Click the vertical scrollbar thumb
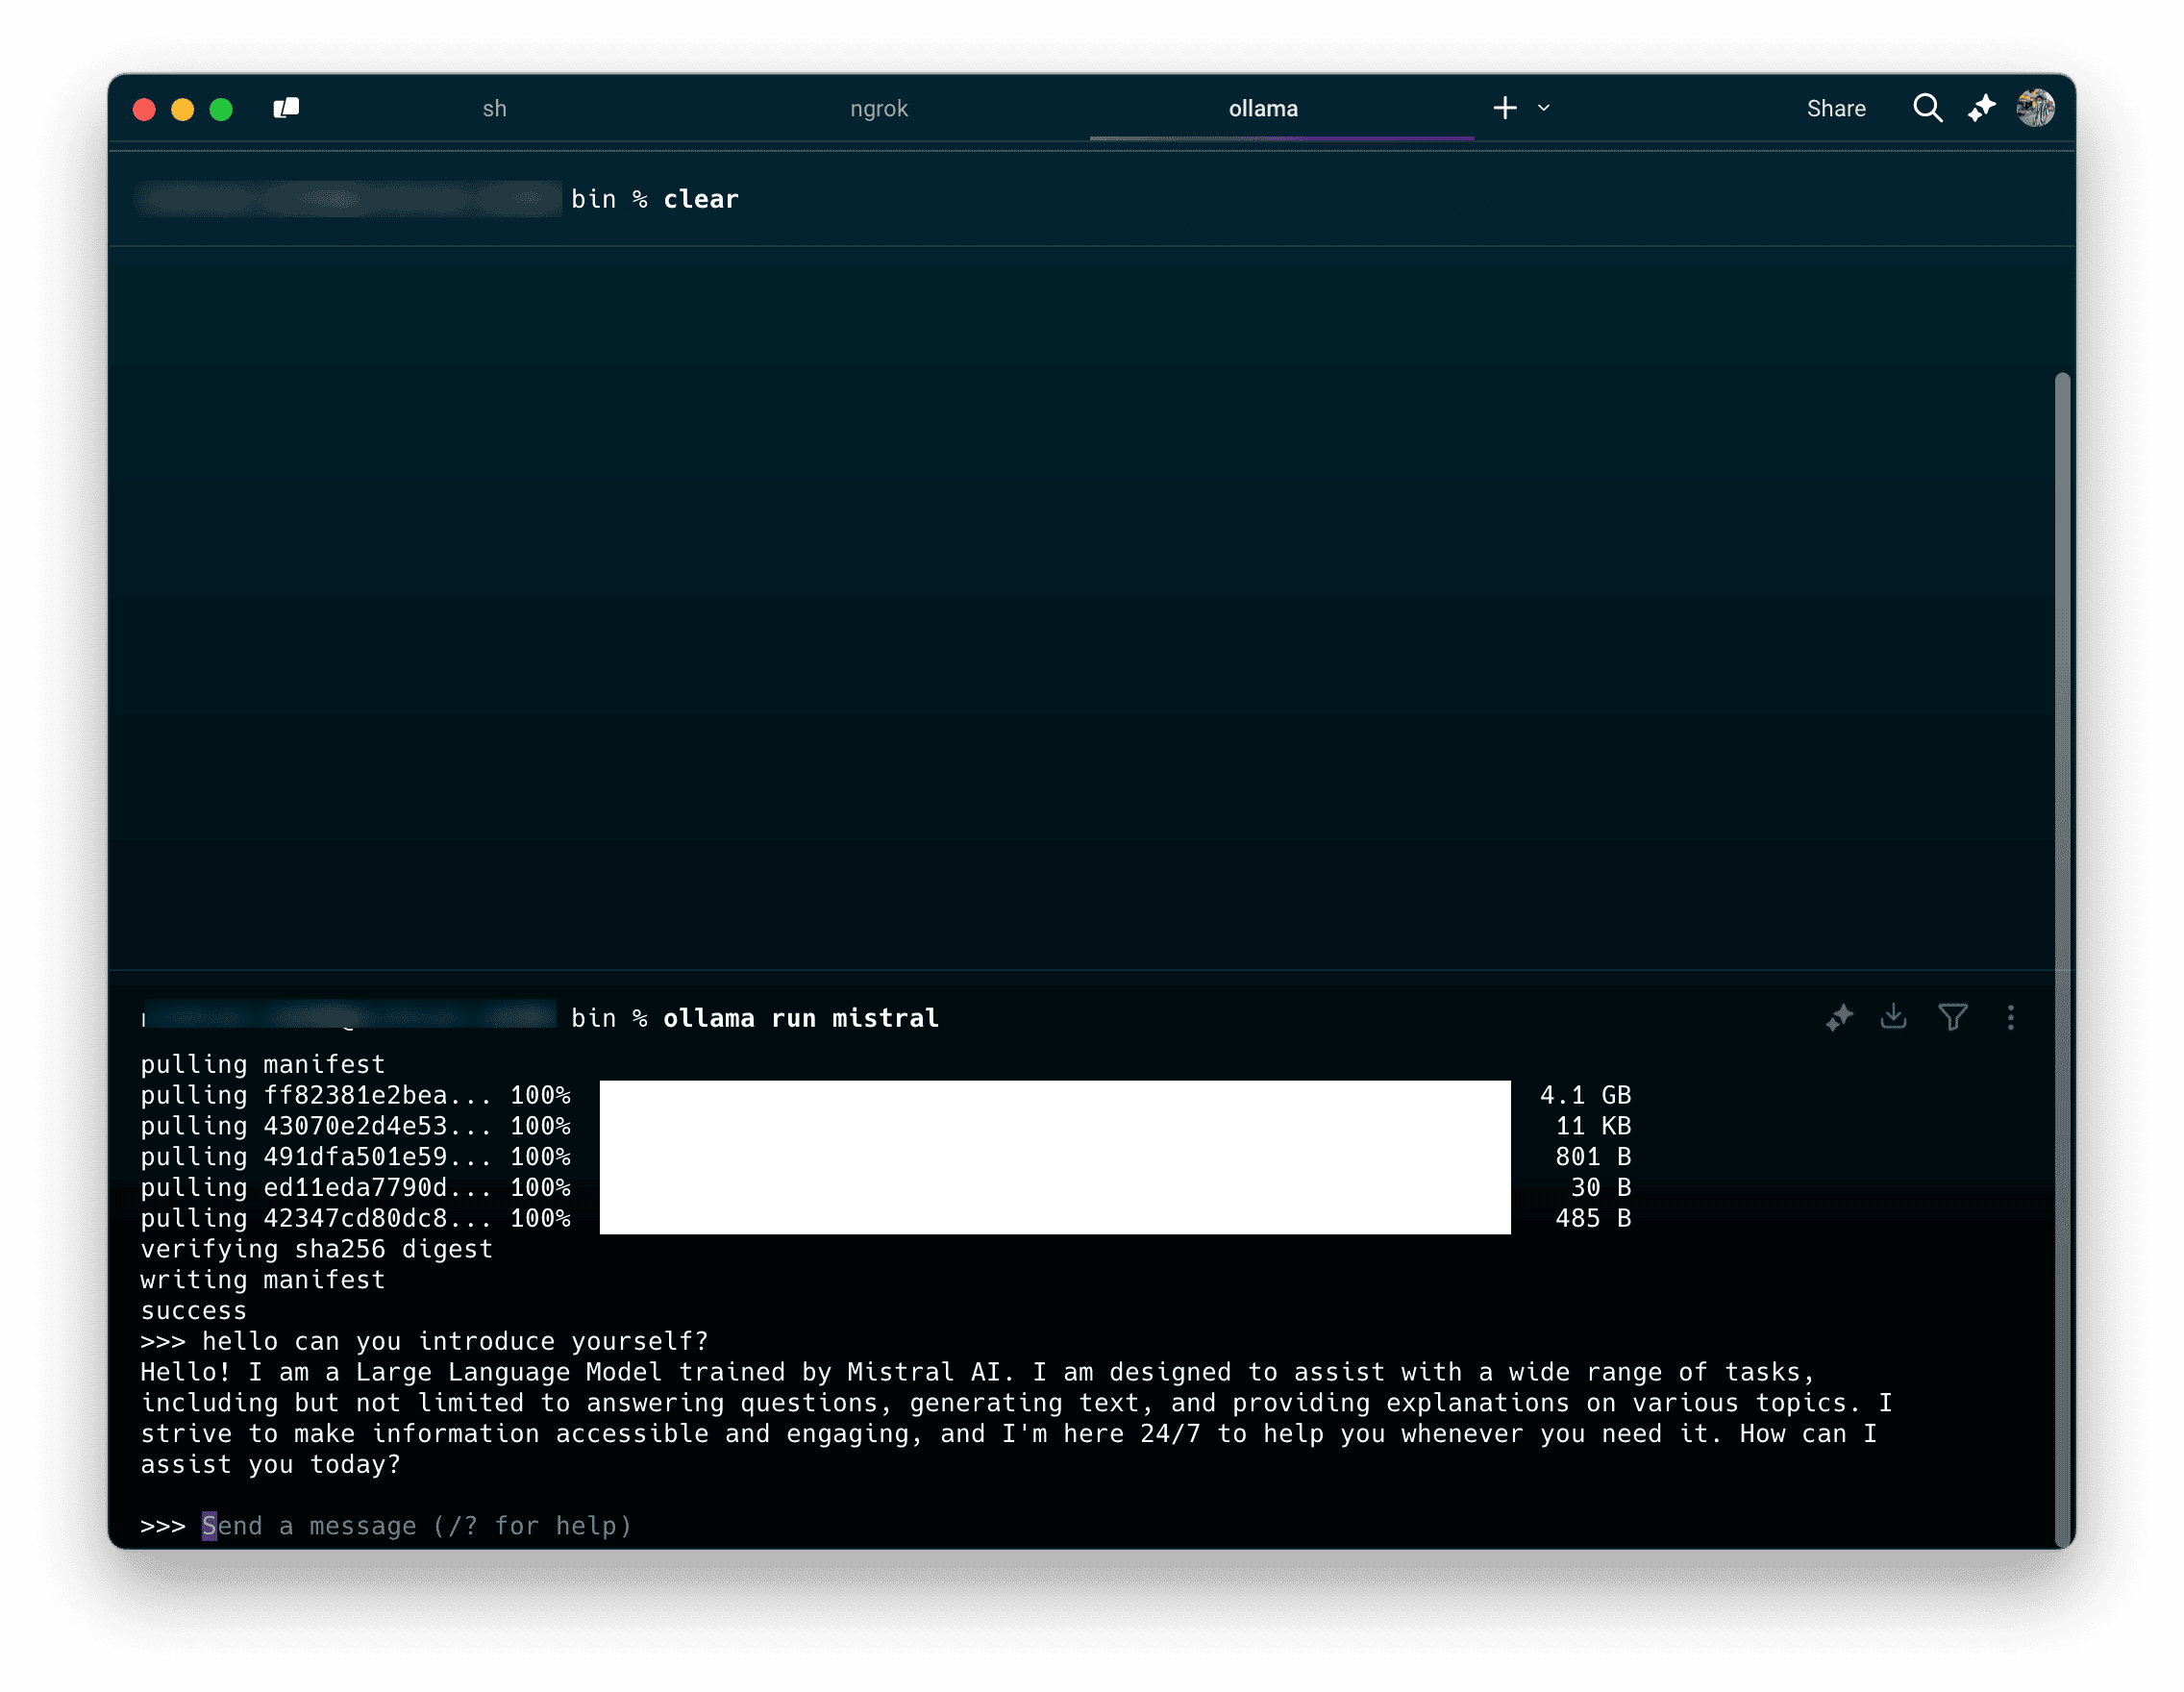Viewport: 2184px width, 1692px height. [2061, 960]
